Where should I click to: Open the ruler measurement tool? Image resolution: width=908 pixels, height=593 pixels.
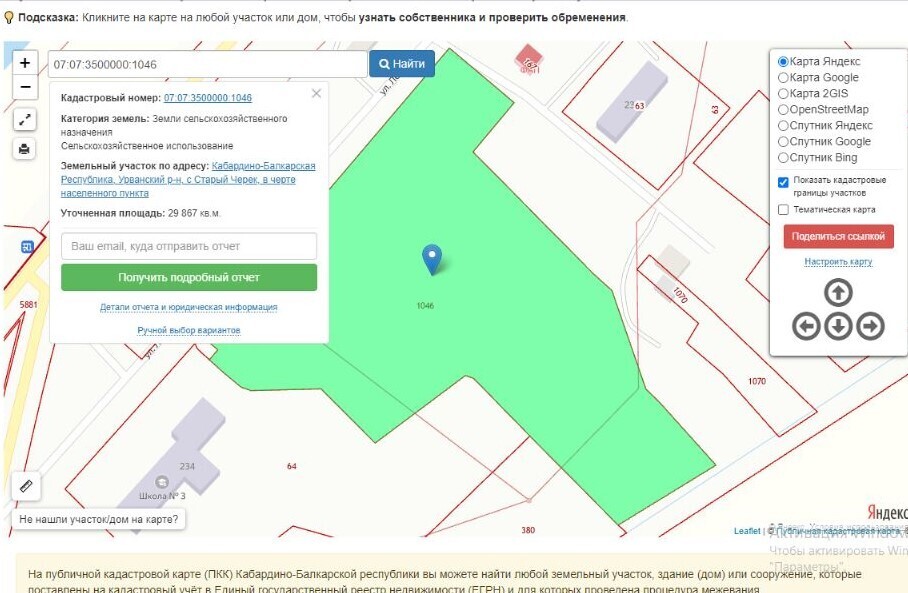coord(26,486)
